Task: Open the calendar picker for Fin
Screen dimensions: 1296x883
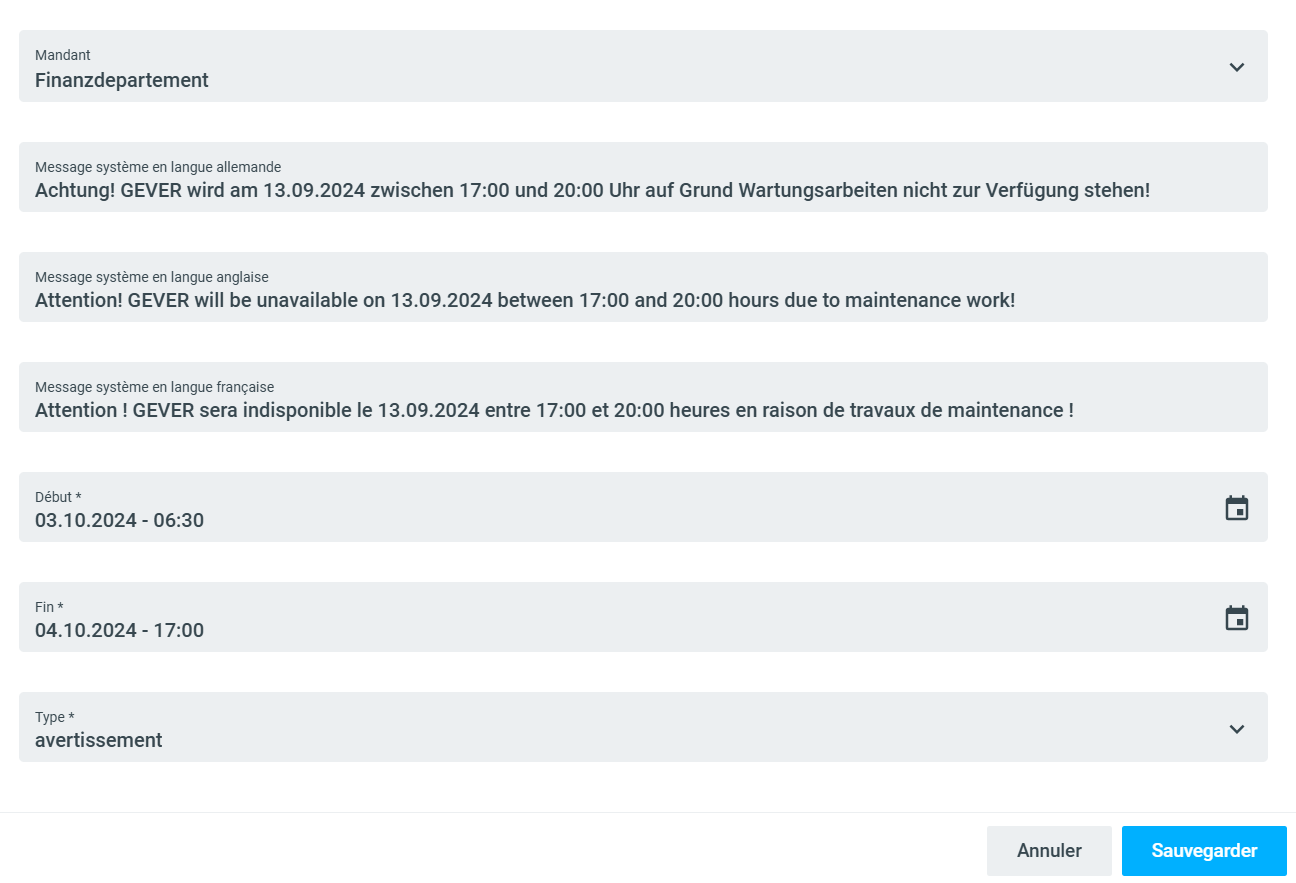Action: (x=1237, y=618)
